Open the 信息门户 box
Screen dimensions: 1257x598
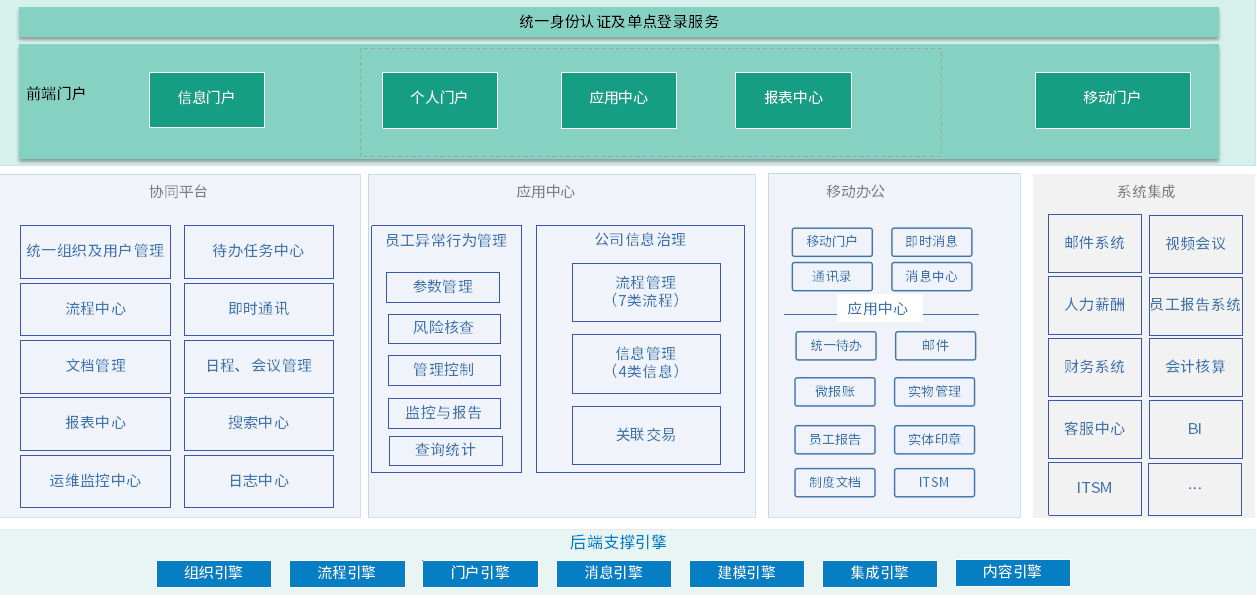207,100
